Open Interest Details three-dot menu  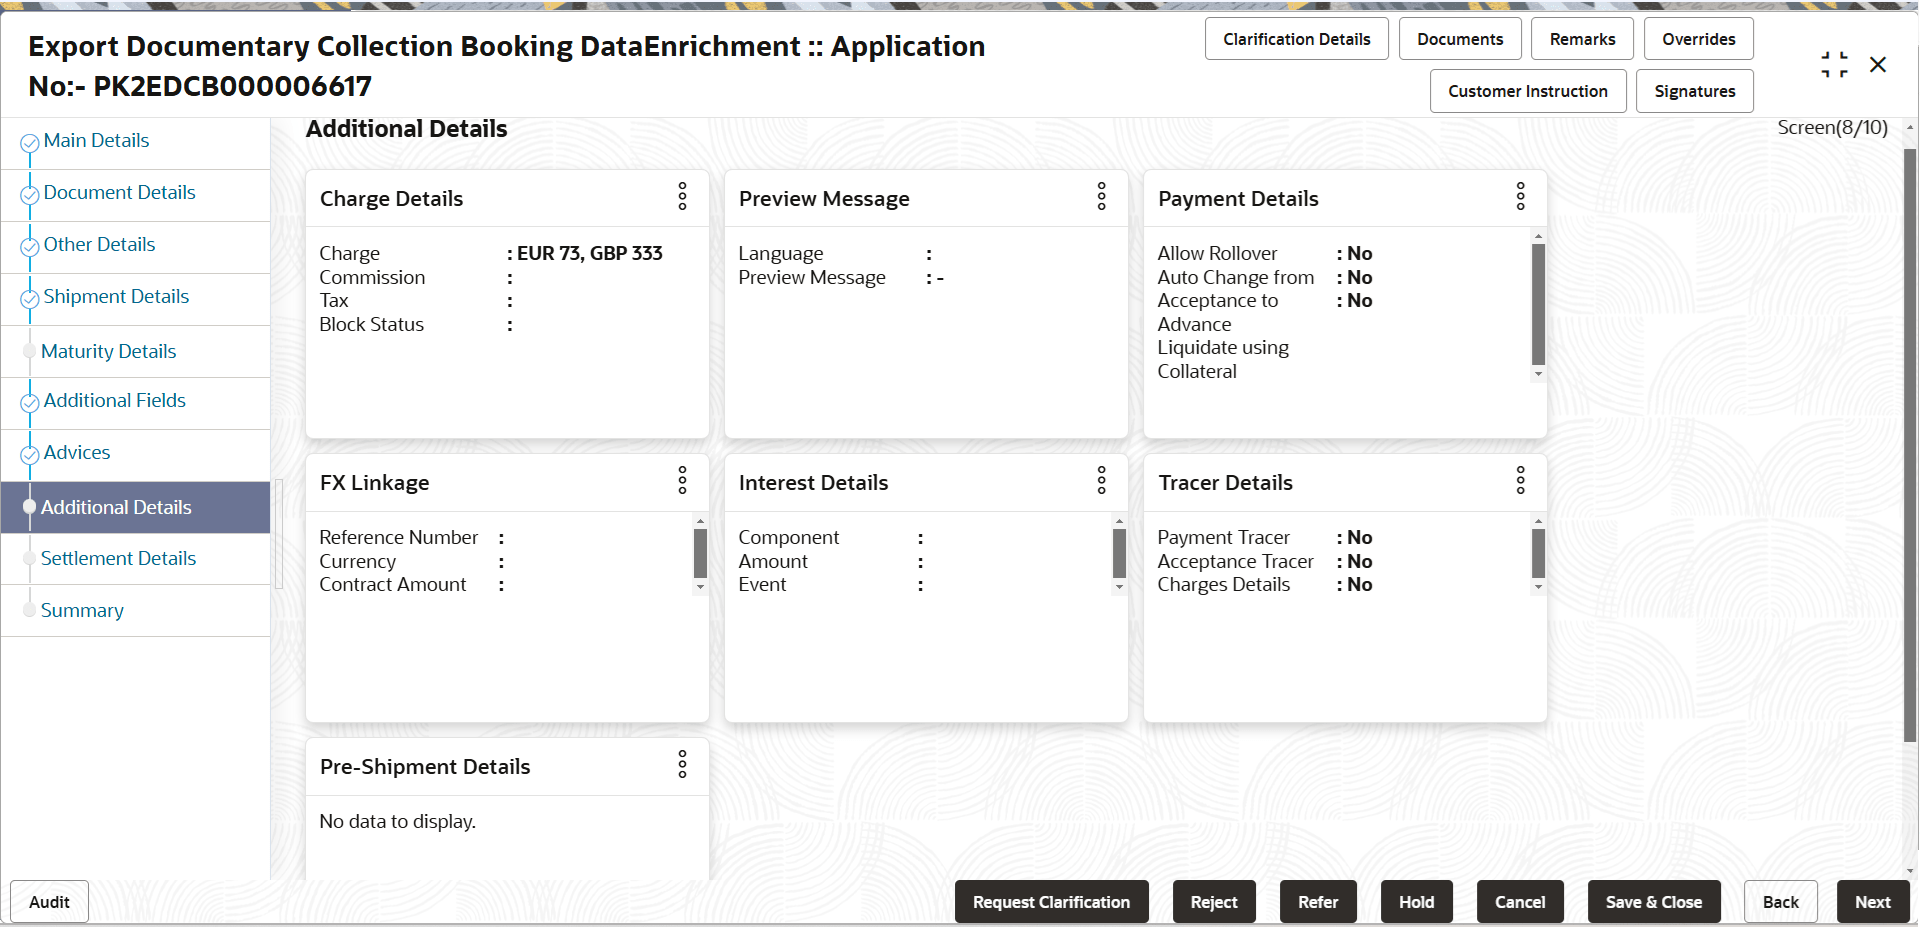coord(1102,480)
